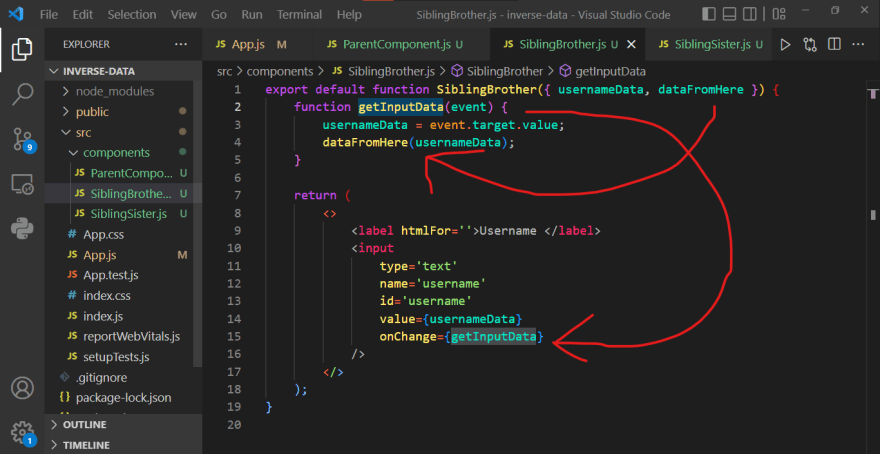Viewport: 880px width, 454px height.
Task: Open the Terminal menu
Action: pyautogui.click(x=299, y=15)
